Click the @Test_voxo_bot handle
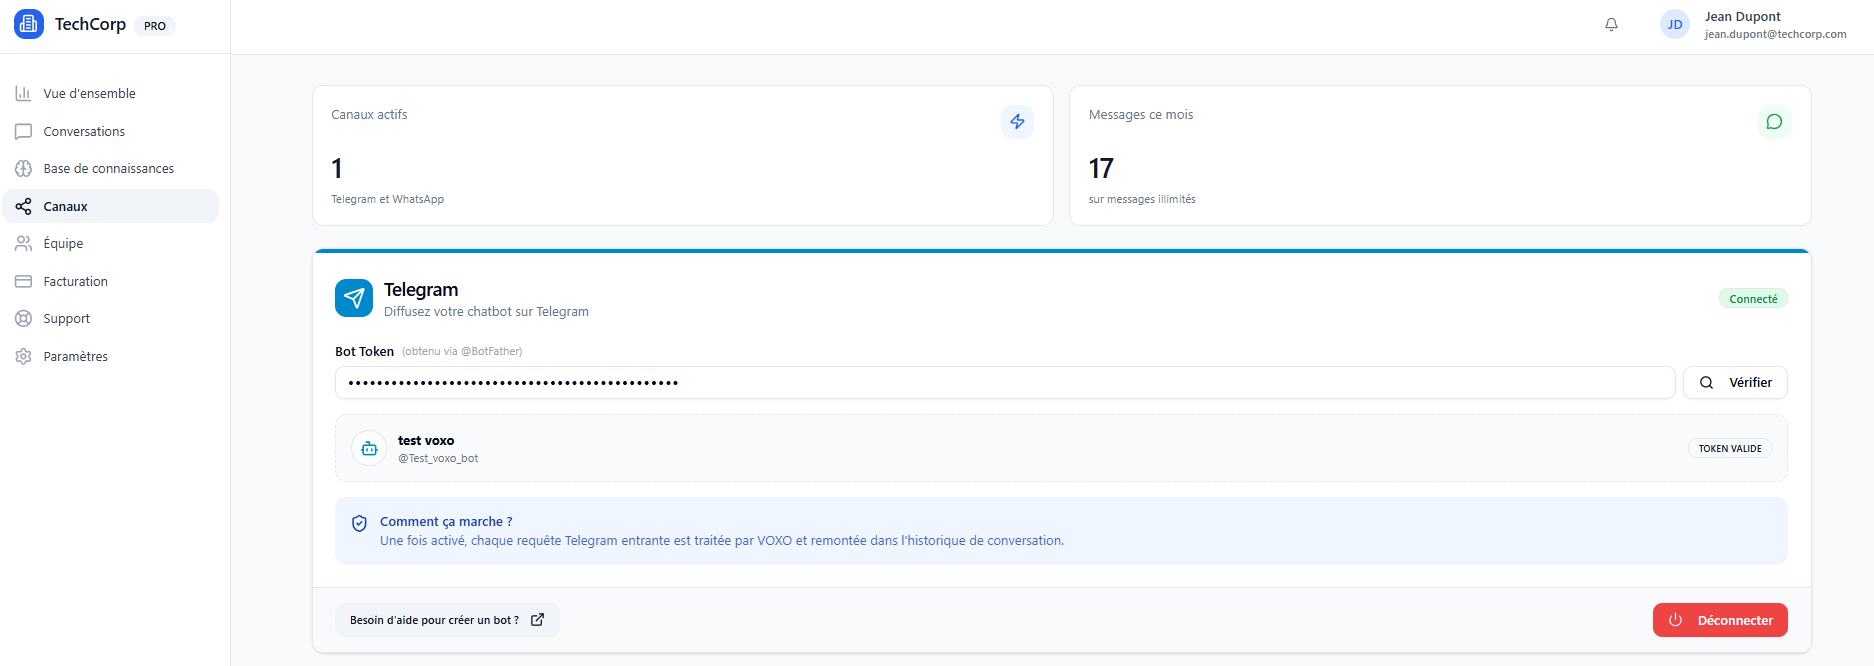Screen dimensions: 1874x666 (438, 459)
